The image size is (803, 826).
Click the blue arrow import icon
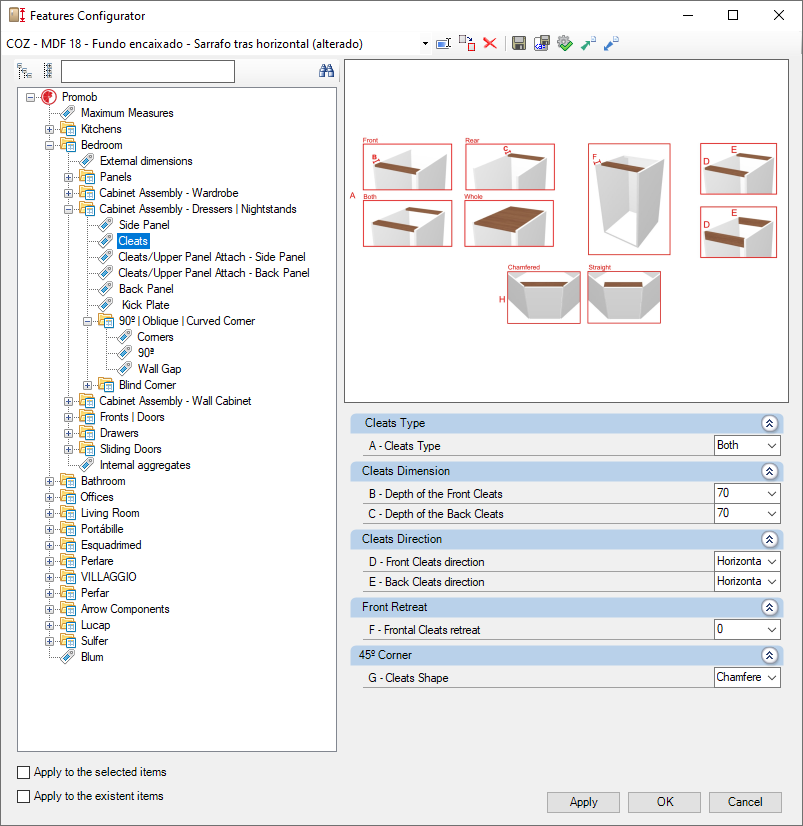[611, 43]
